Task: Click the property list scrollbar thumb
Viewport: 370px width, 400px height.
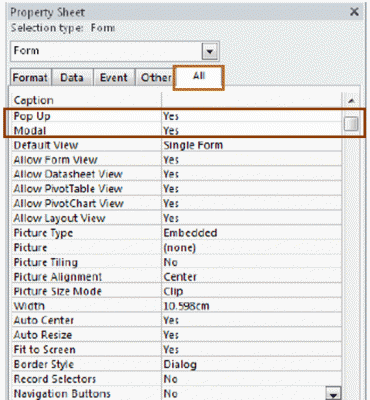Action: (351, 124)
